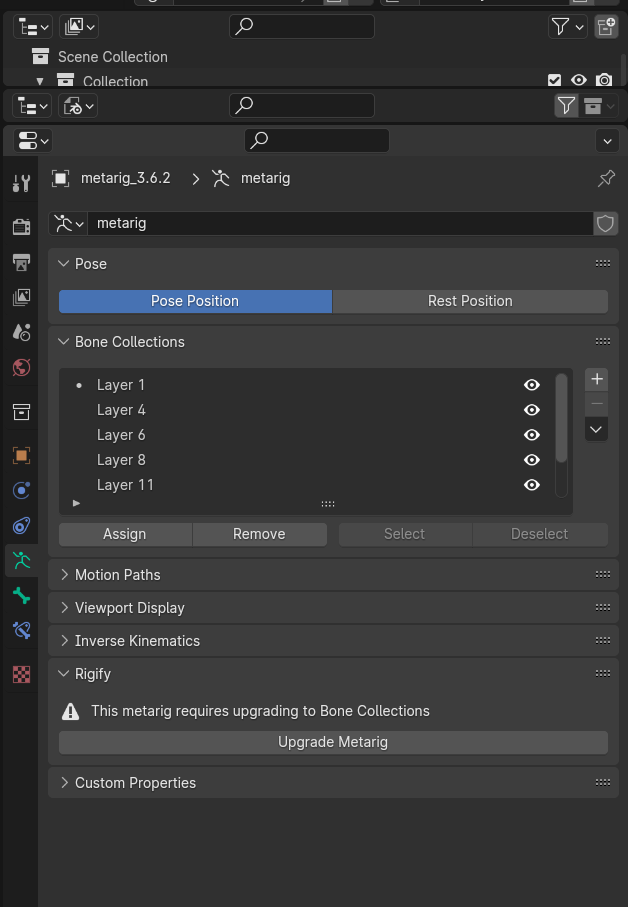Open the bone collection specials dropdown arrow
The width and height of the screenshot is (628, 907).
point(597,429)
